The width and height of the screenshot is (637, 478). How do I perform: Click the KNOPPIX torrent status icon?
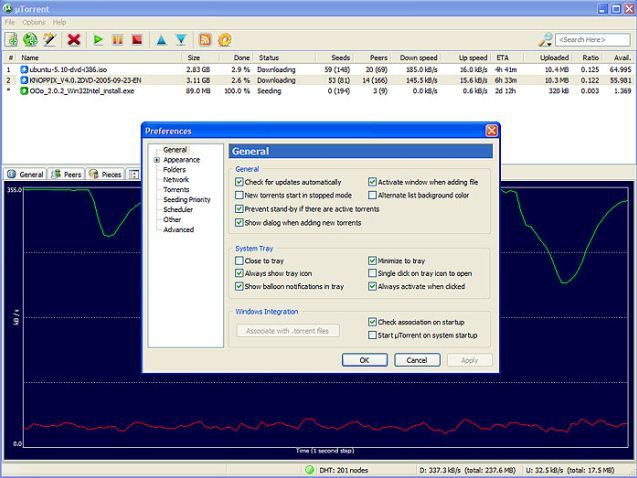coord(24,80)
